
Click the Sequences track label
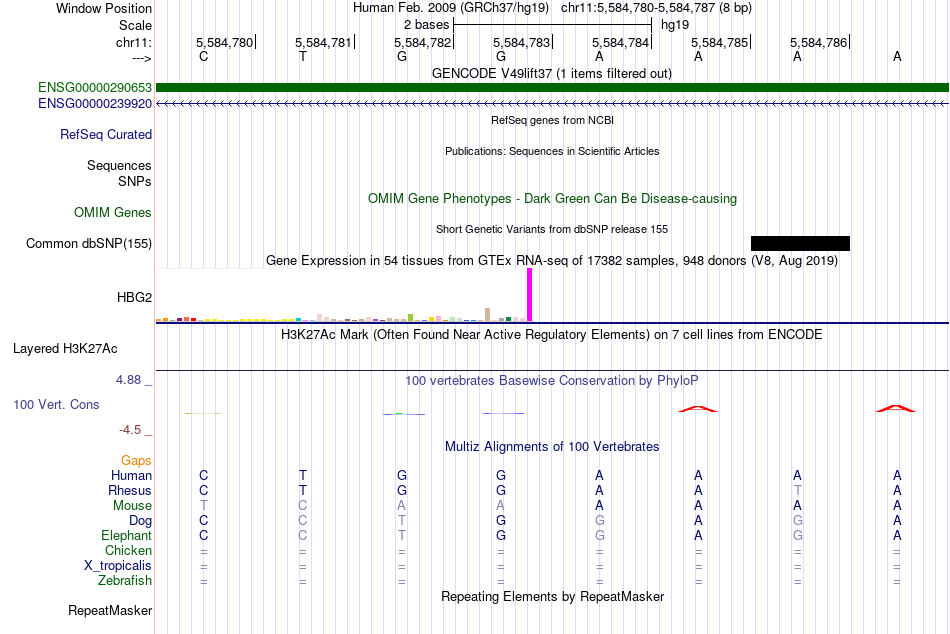coord(119,166)
